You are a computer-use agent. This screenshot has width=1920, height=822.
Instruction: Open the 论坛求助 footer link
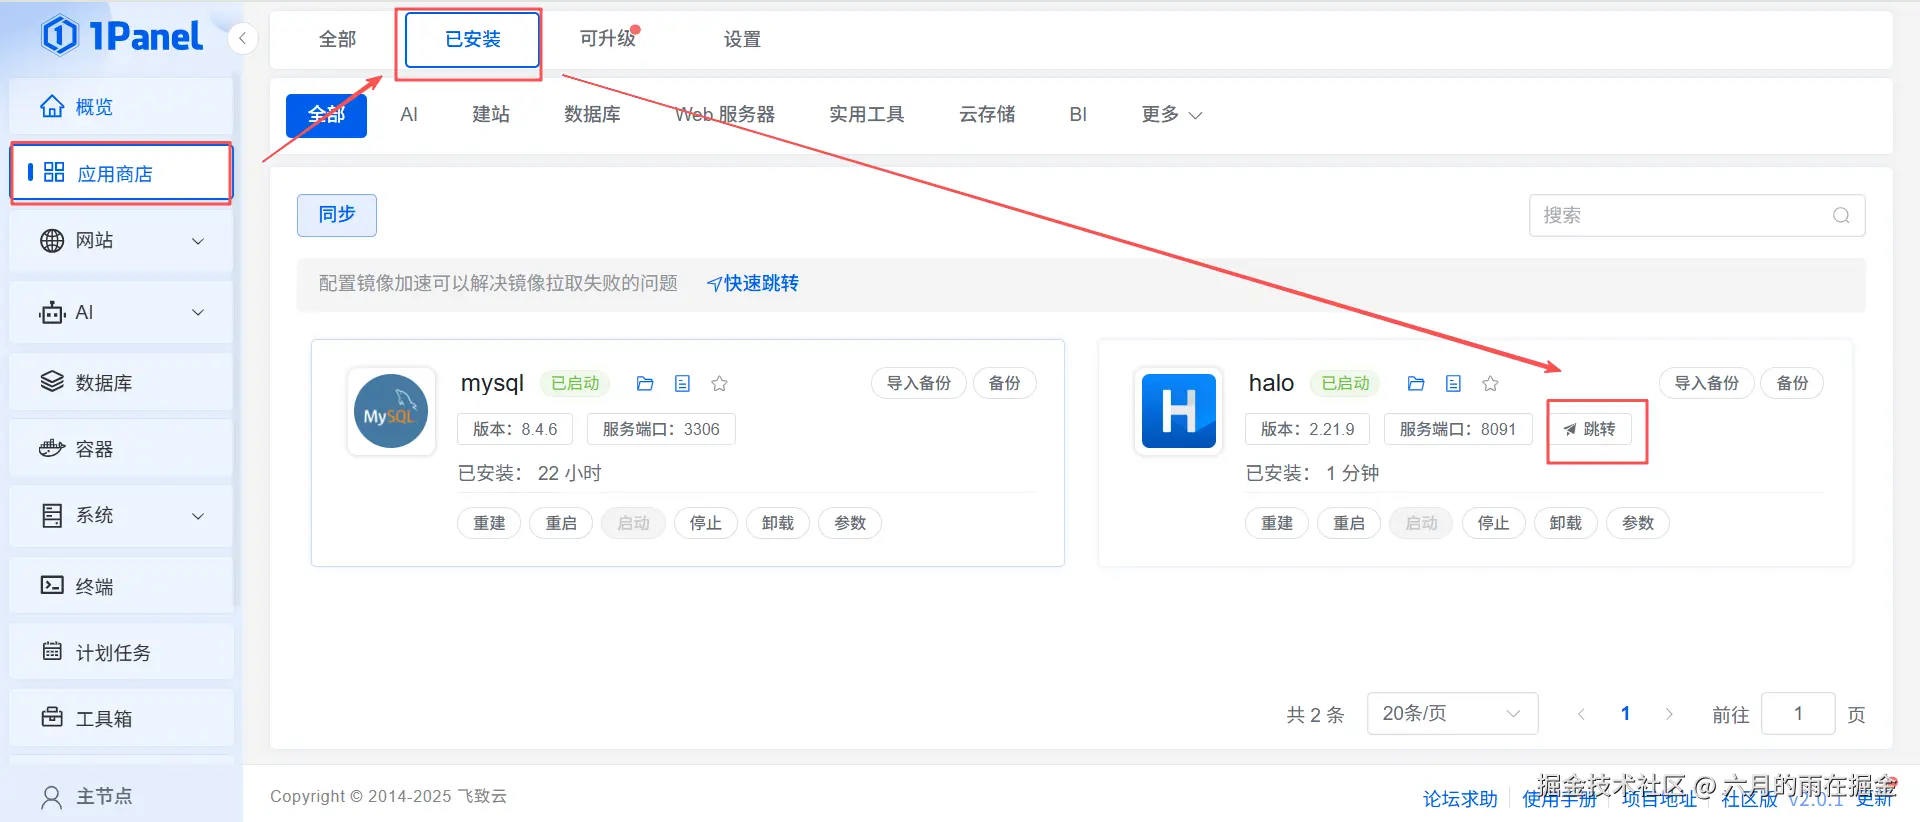[x=1460, y=799]
